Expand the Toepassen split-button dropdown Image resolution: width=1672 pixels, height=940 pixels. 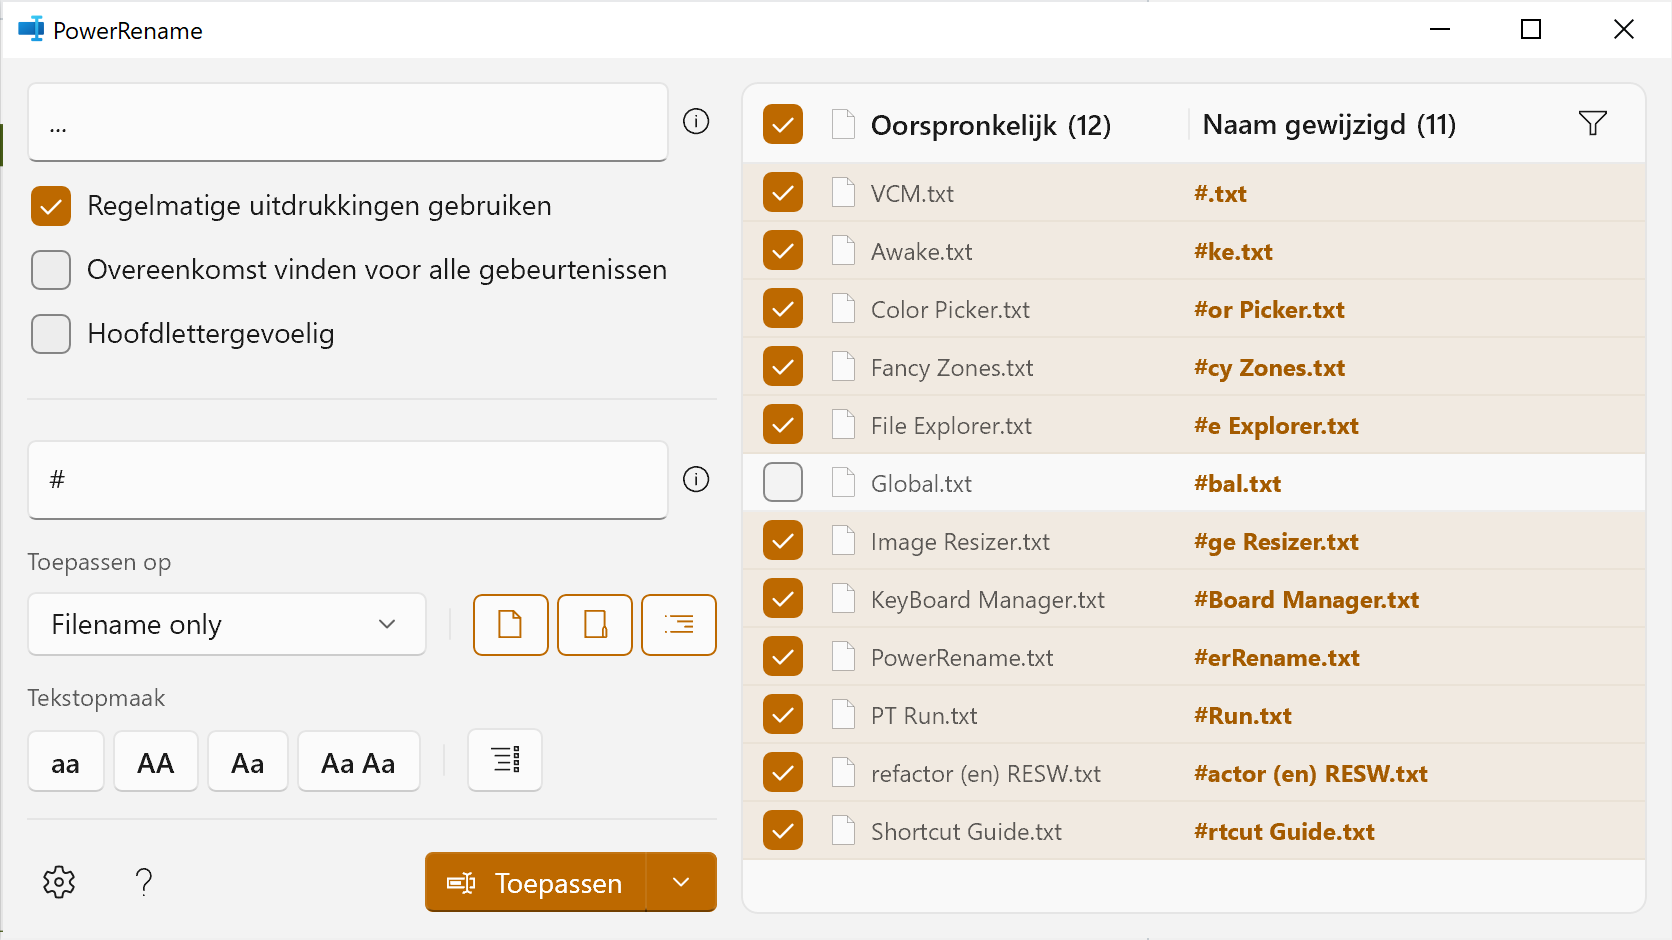point(682,882)
